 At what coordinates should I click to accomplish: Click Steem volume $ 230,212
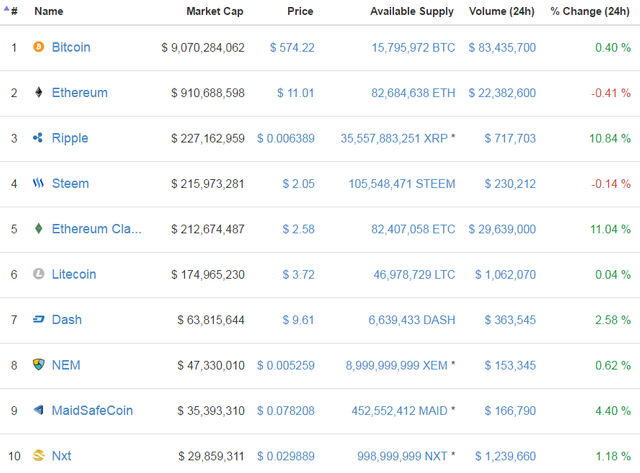pos(510,184)
